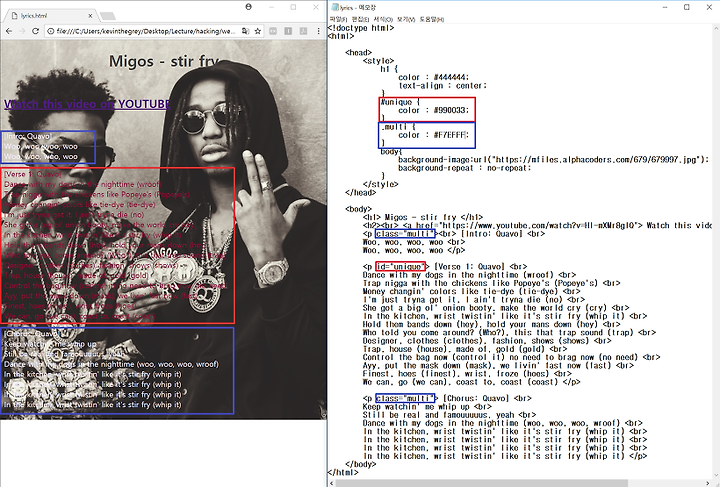Click the '</head>' tag in Notepad
This screenshot has width=720, height=487.
[360, 193]
